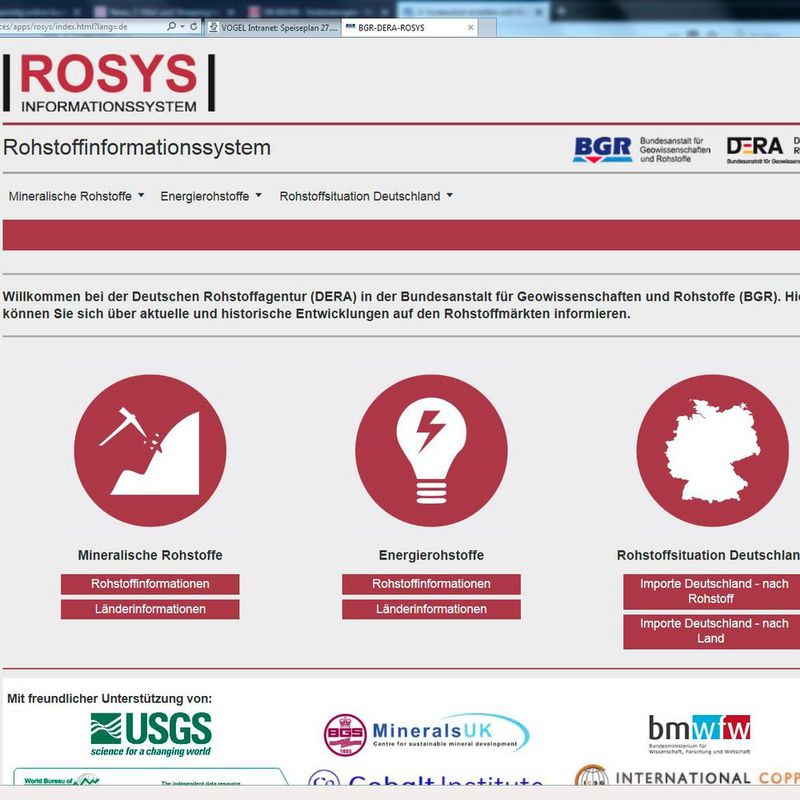Switch to the VOGEL Intranet Speiseplan tab
This screenshot has width=800, height=800.
[x=273, y=28]
